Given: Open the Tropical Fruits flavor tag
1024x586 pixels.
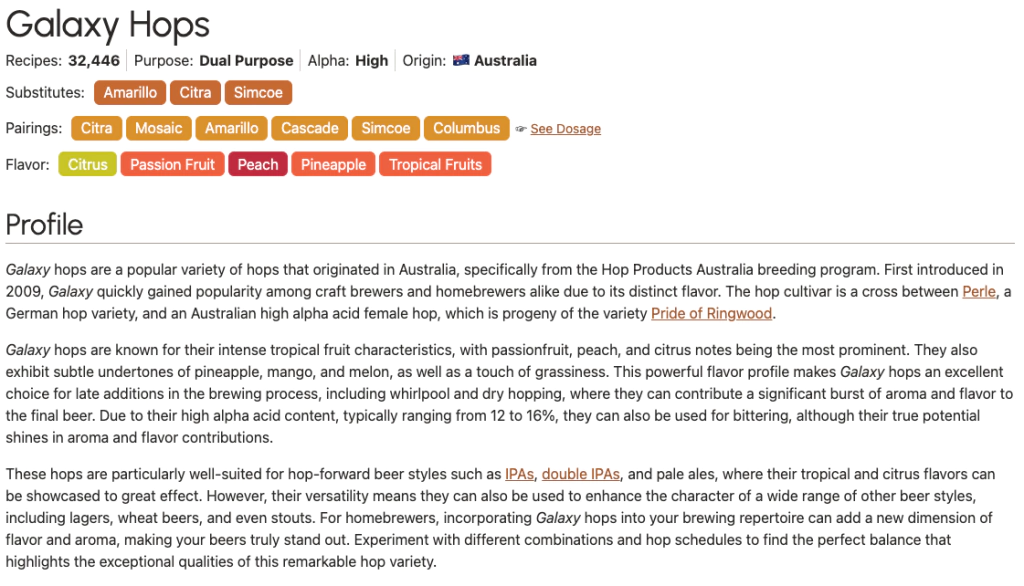Looking at the screenshot, I should 435,164.
